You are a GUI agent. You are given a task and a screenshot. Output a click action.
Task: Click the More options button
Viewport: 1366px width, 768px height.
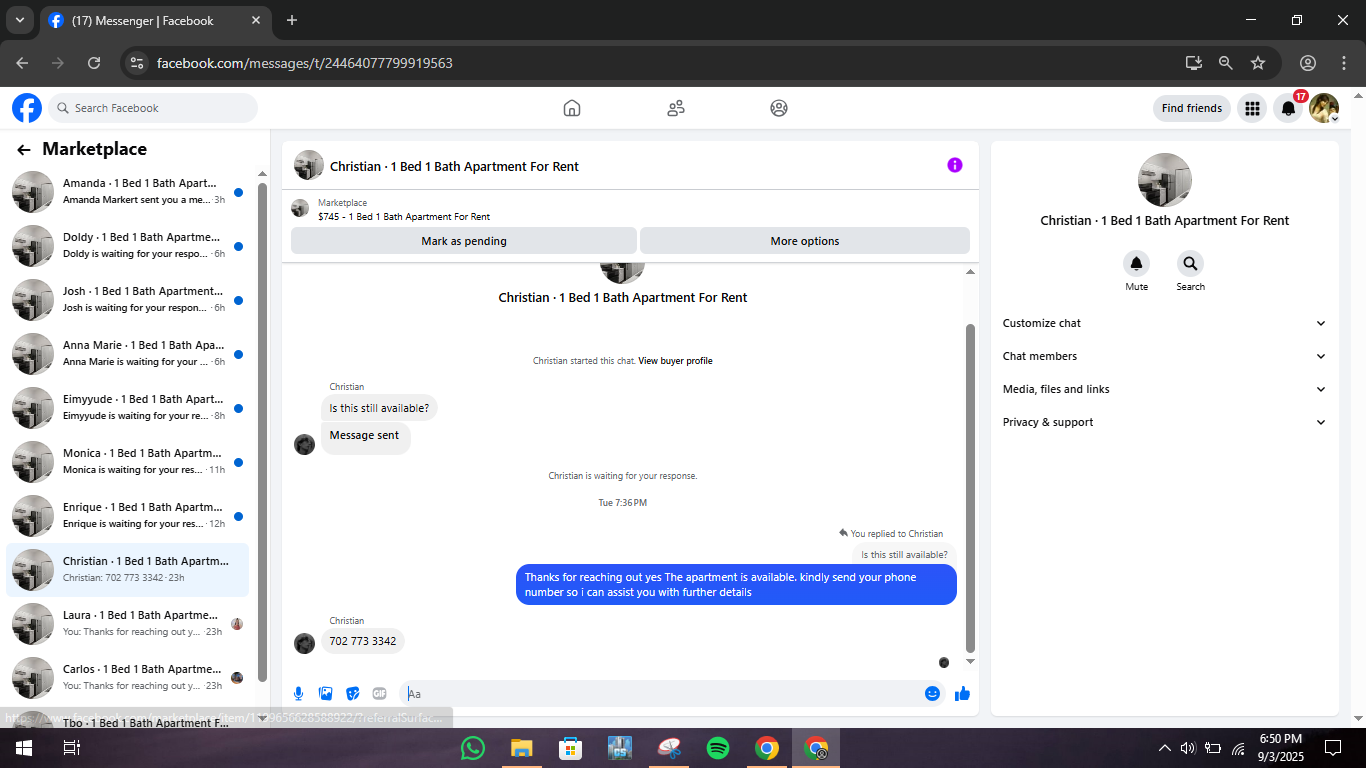(805, 241)
